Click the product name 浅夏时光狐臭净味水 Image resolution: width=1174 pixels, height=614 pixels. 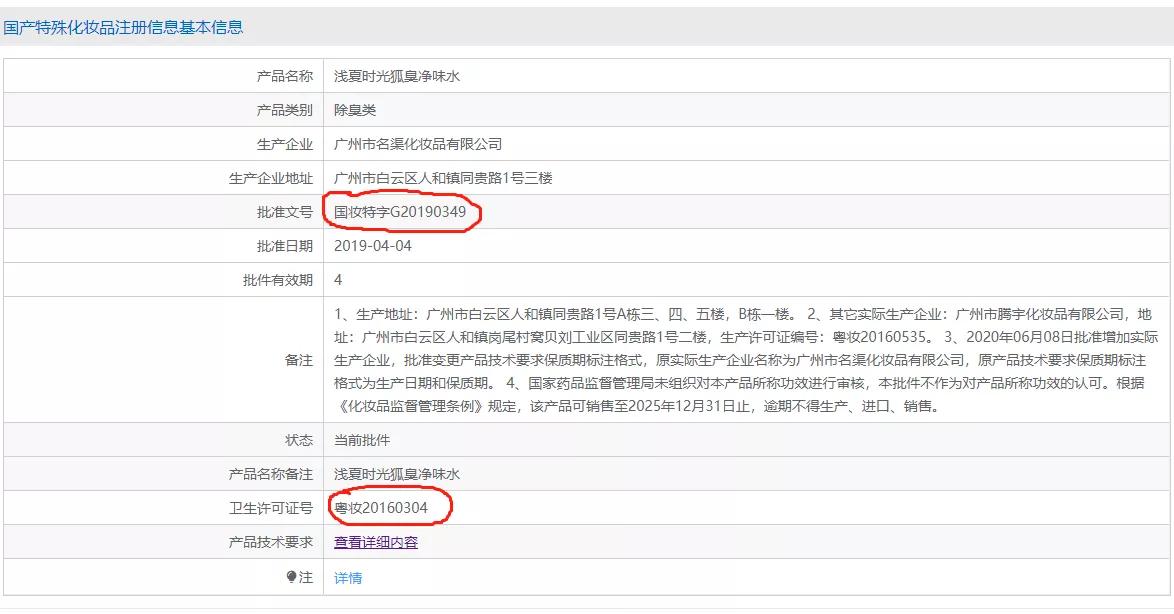coord(394,74)
